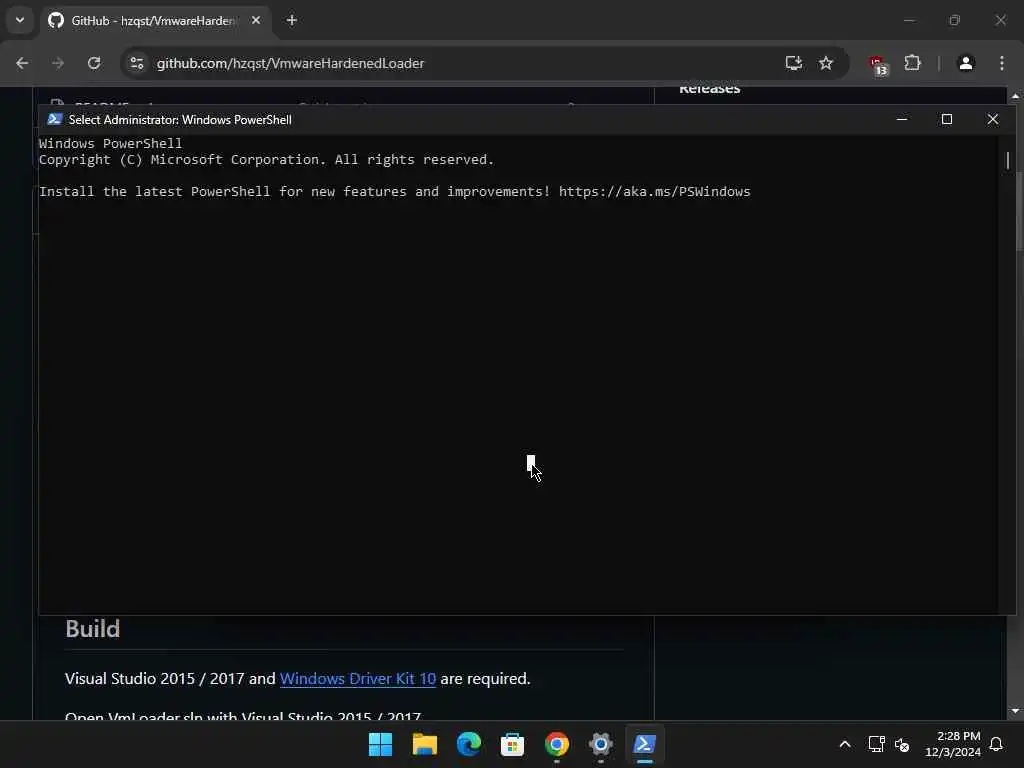Open the Windows Start menu
The width and height of the screenshot is (1024, 768).
click(381, 744)
